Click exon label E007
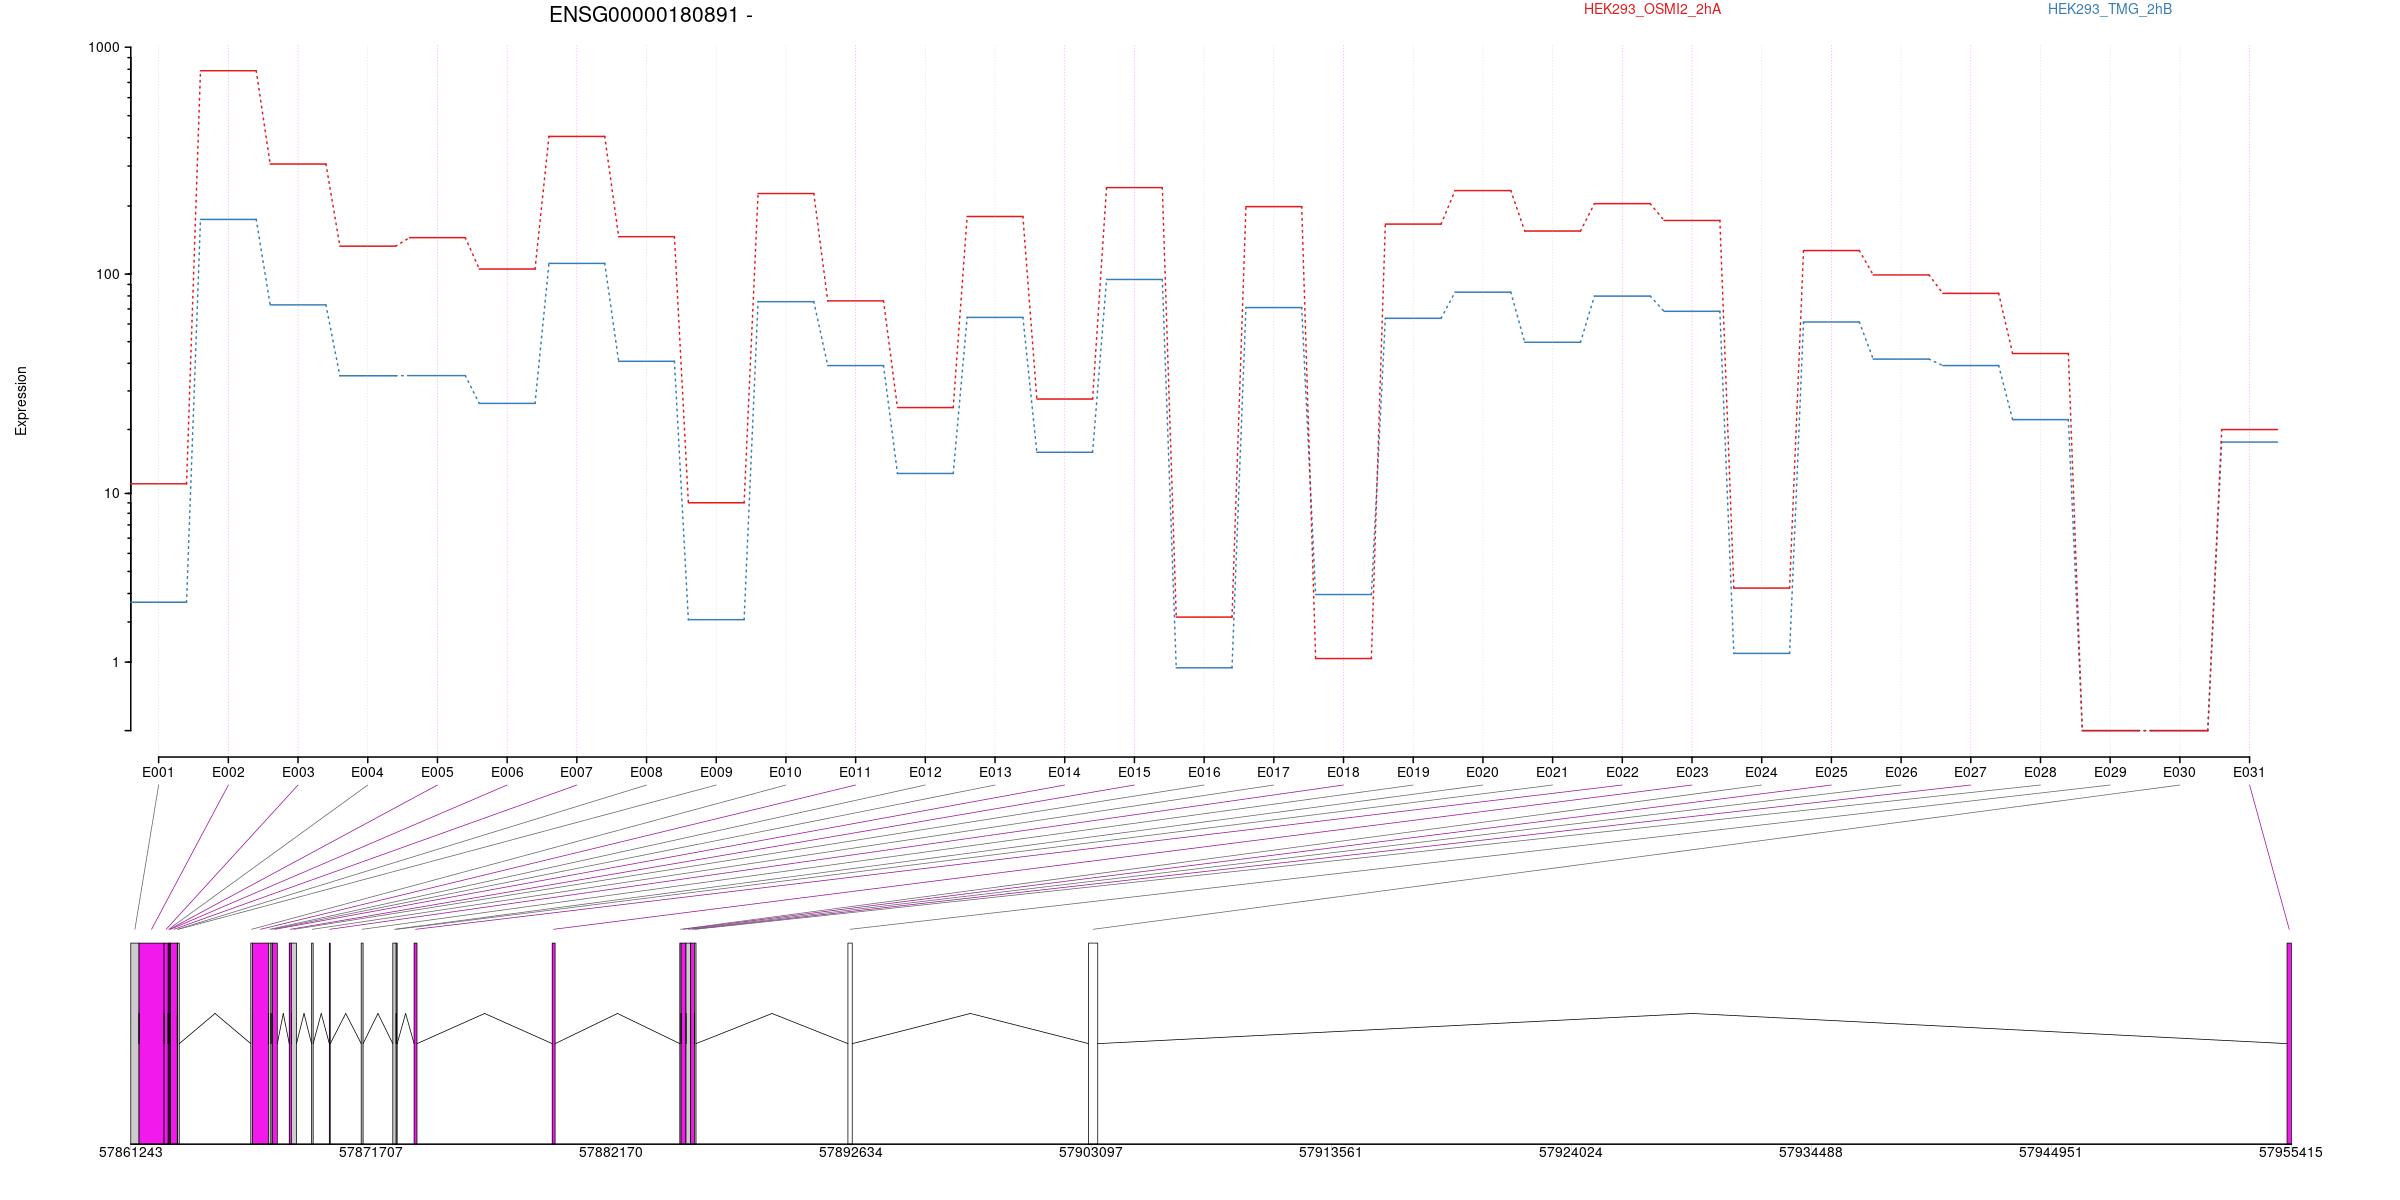2400x1200 pixels. (576, 772)
